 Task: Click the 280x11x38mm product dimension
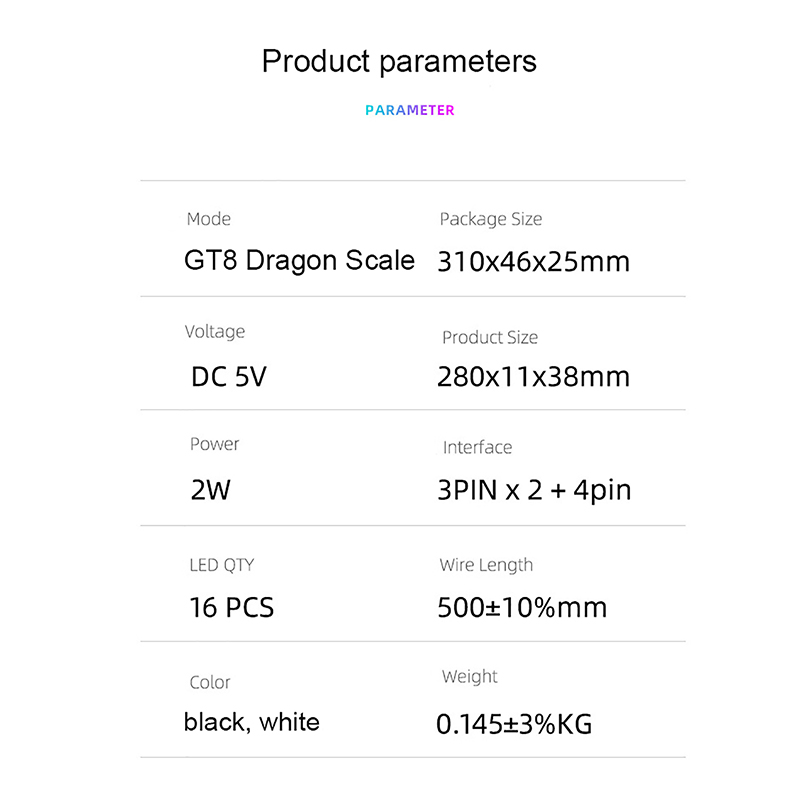pyautogui.click(x=533, y=377)
